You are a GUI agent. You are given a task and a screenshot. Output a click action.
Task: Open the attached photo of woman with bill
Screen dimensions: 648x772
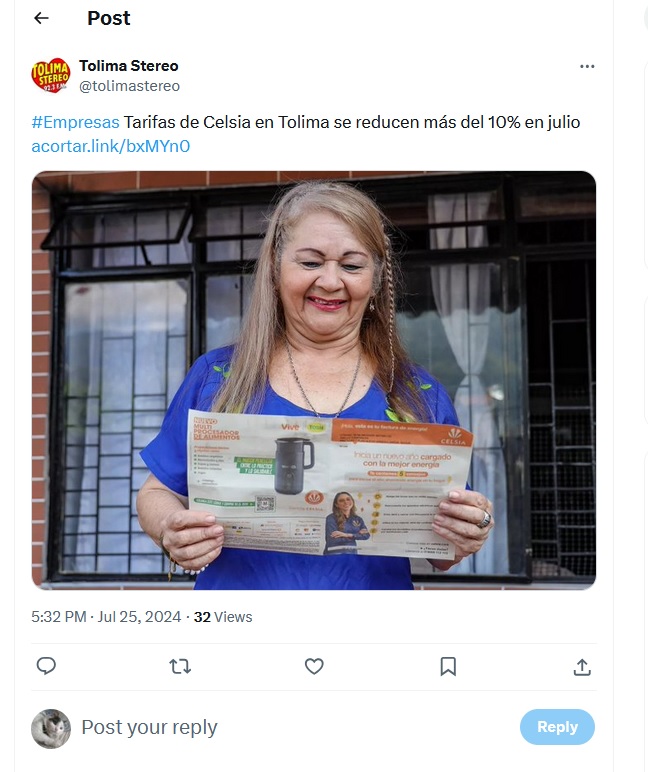tap(314, 380)
